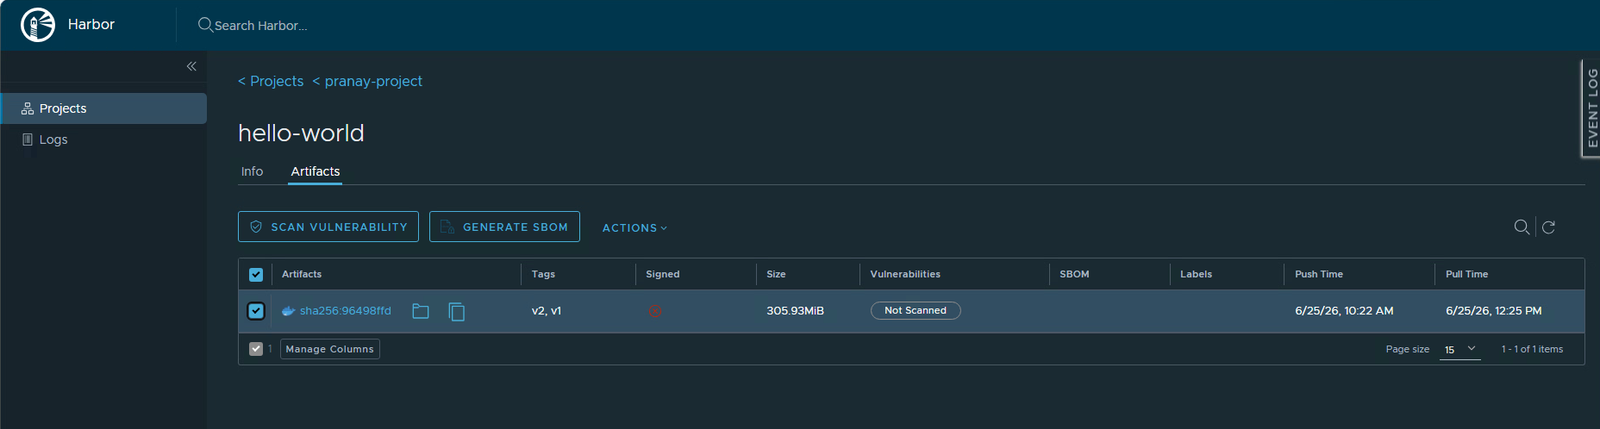This screenshot has height=429, width=1600.
Task: Refresh the artifacts list
Action: coord(1548,227)
